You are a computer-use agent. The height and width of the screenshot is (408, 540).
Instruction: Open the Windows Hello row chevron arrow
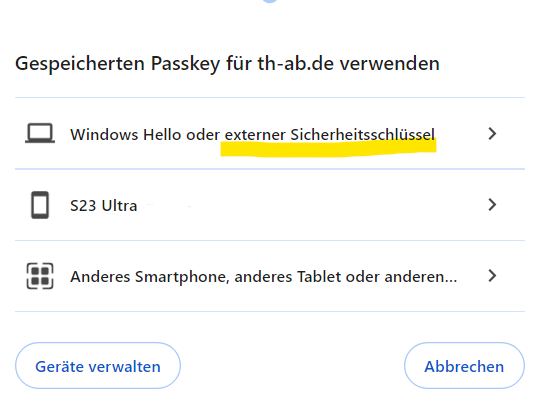coord(492,134)
